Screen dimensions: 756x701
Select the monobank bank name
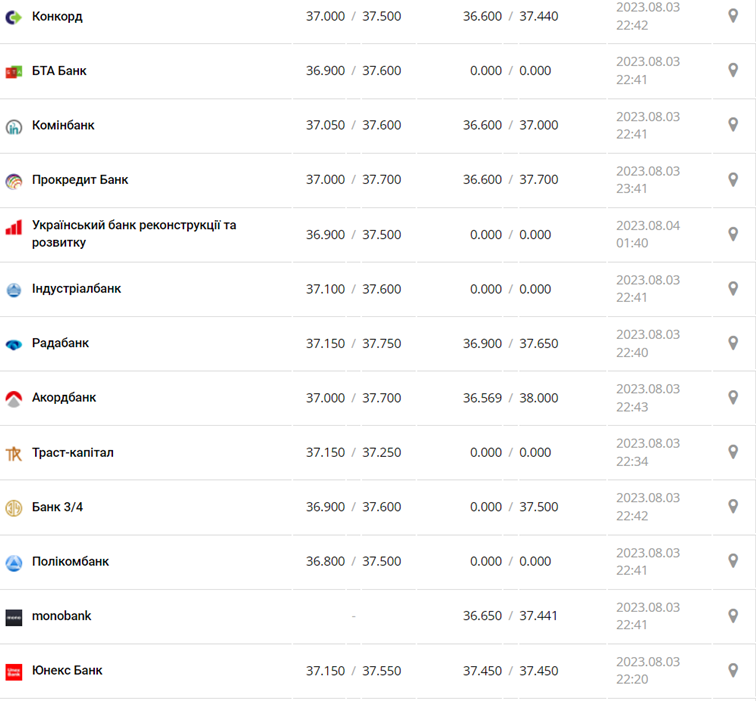point(61,616)
